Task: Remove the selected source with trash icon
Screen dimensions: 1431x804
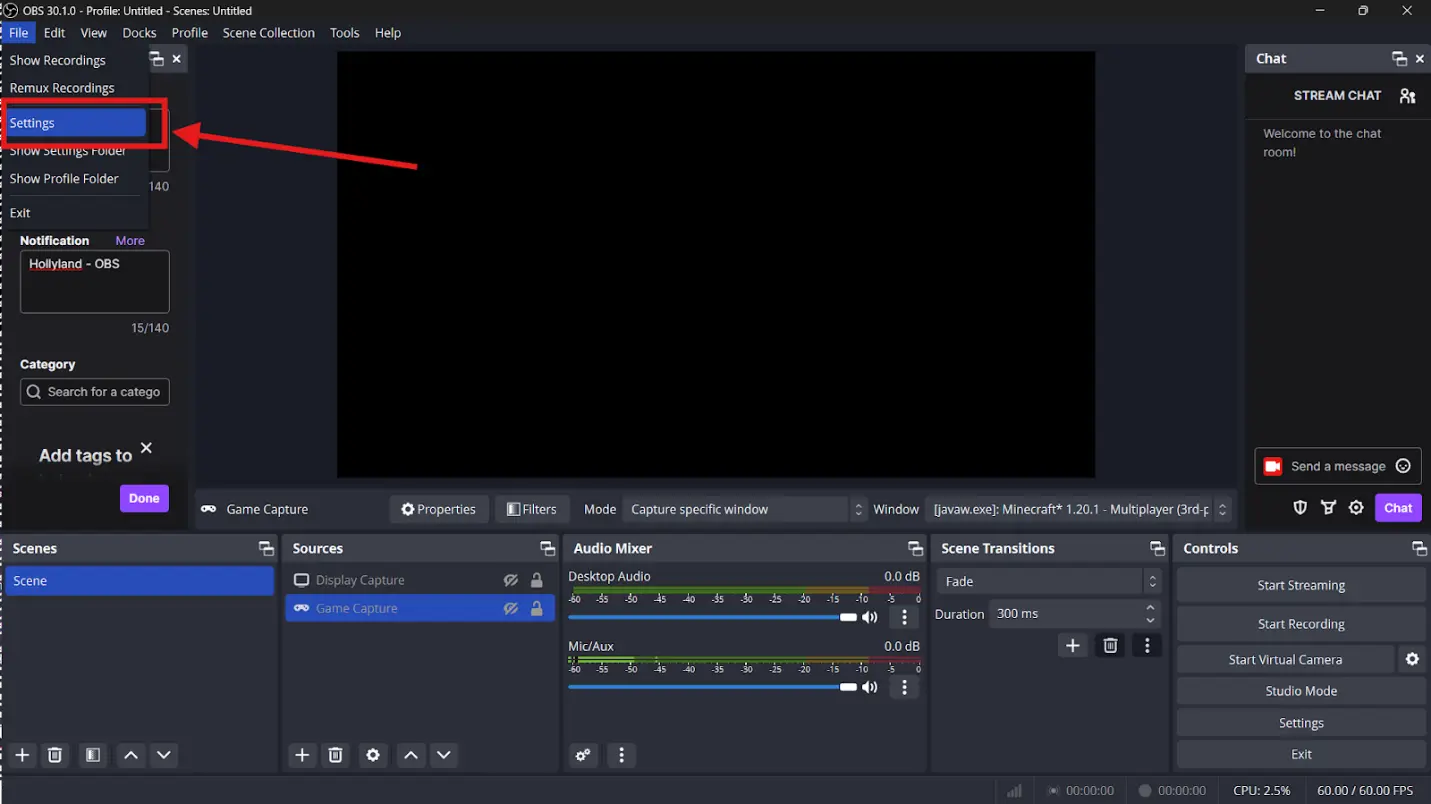Action: point(336,755)
